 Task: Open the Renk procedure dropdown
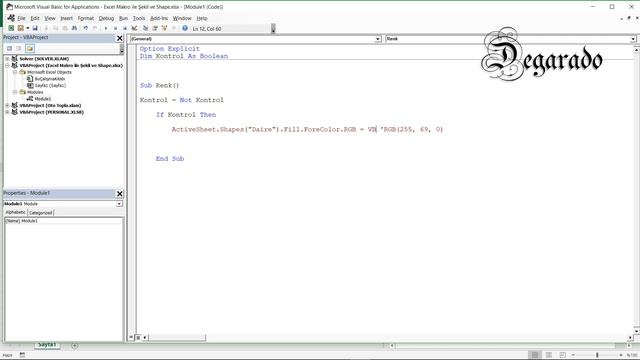tap(633, 39)
